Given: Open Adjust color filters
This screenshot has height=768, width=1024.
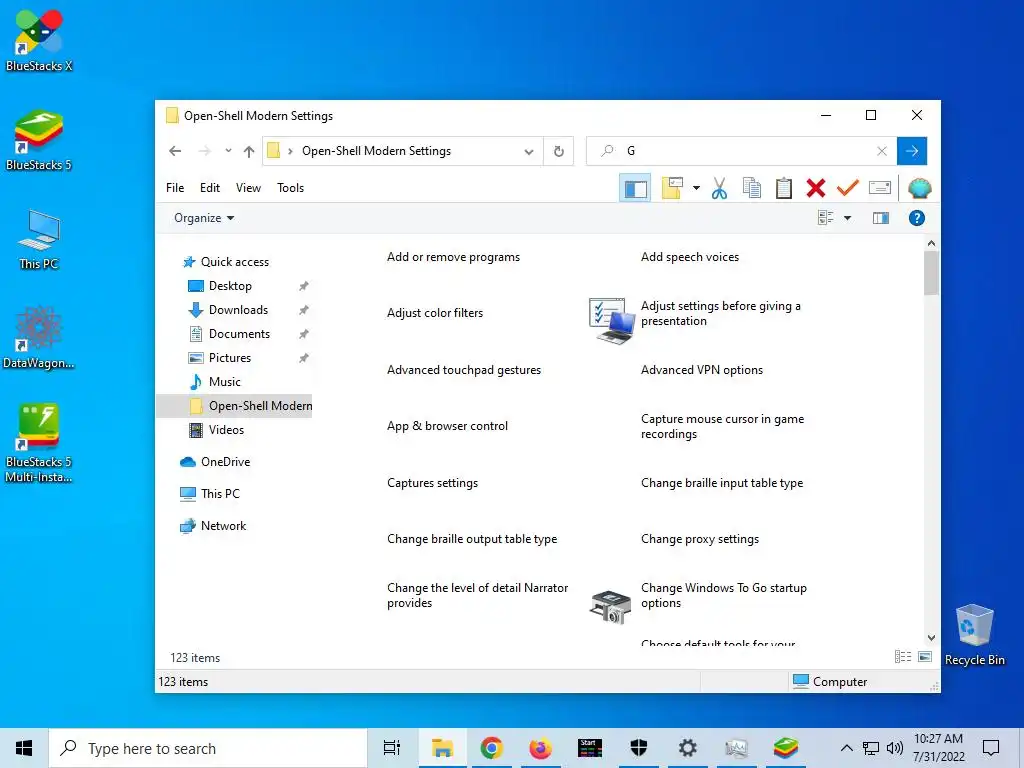Looking at the screenshot, I should pos(435,313).
